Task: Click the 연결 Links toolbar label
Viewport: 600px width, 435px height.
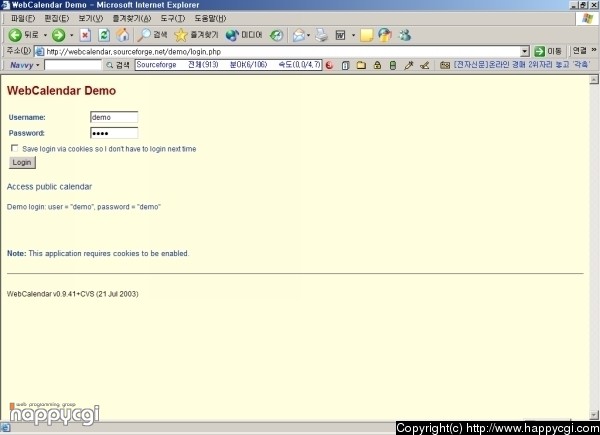Action: [x=579, y=51]
